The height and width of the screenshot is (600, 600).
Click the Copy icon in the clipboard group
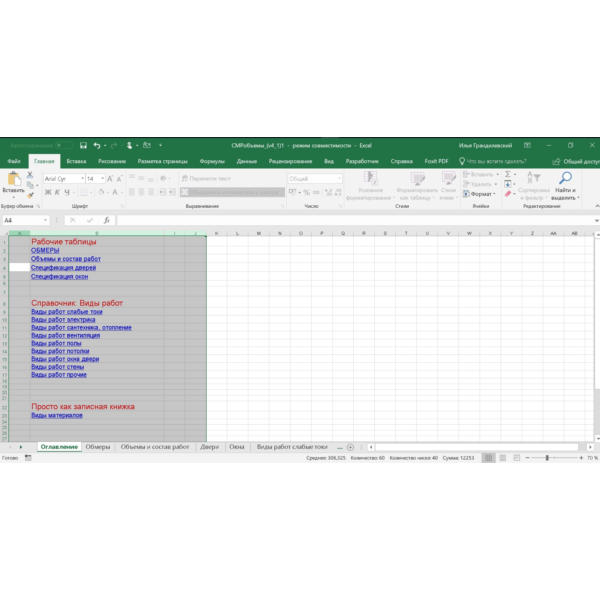pos(30,185)
